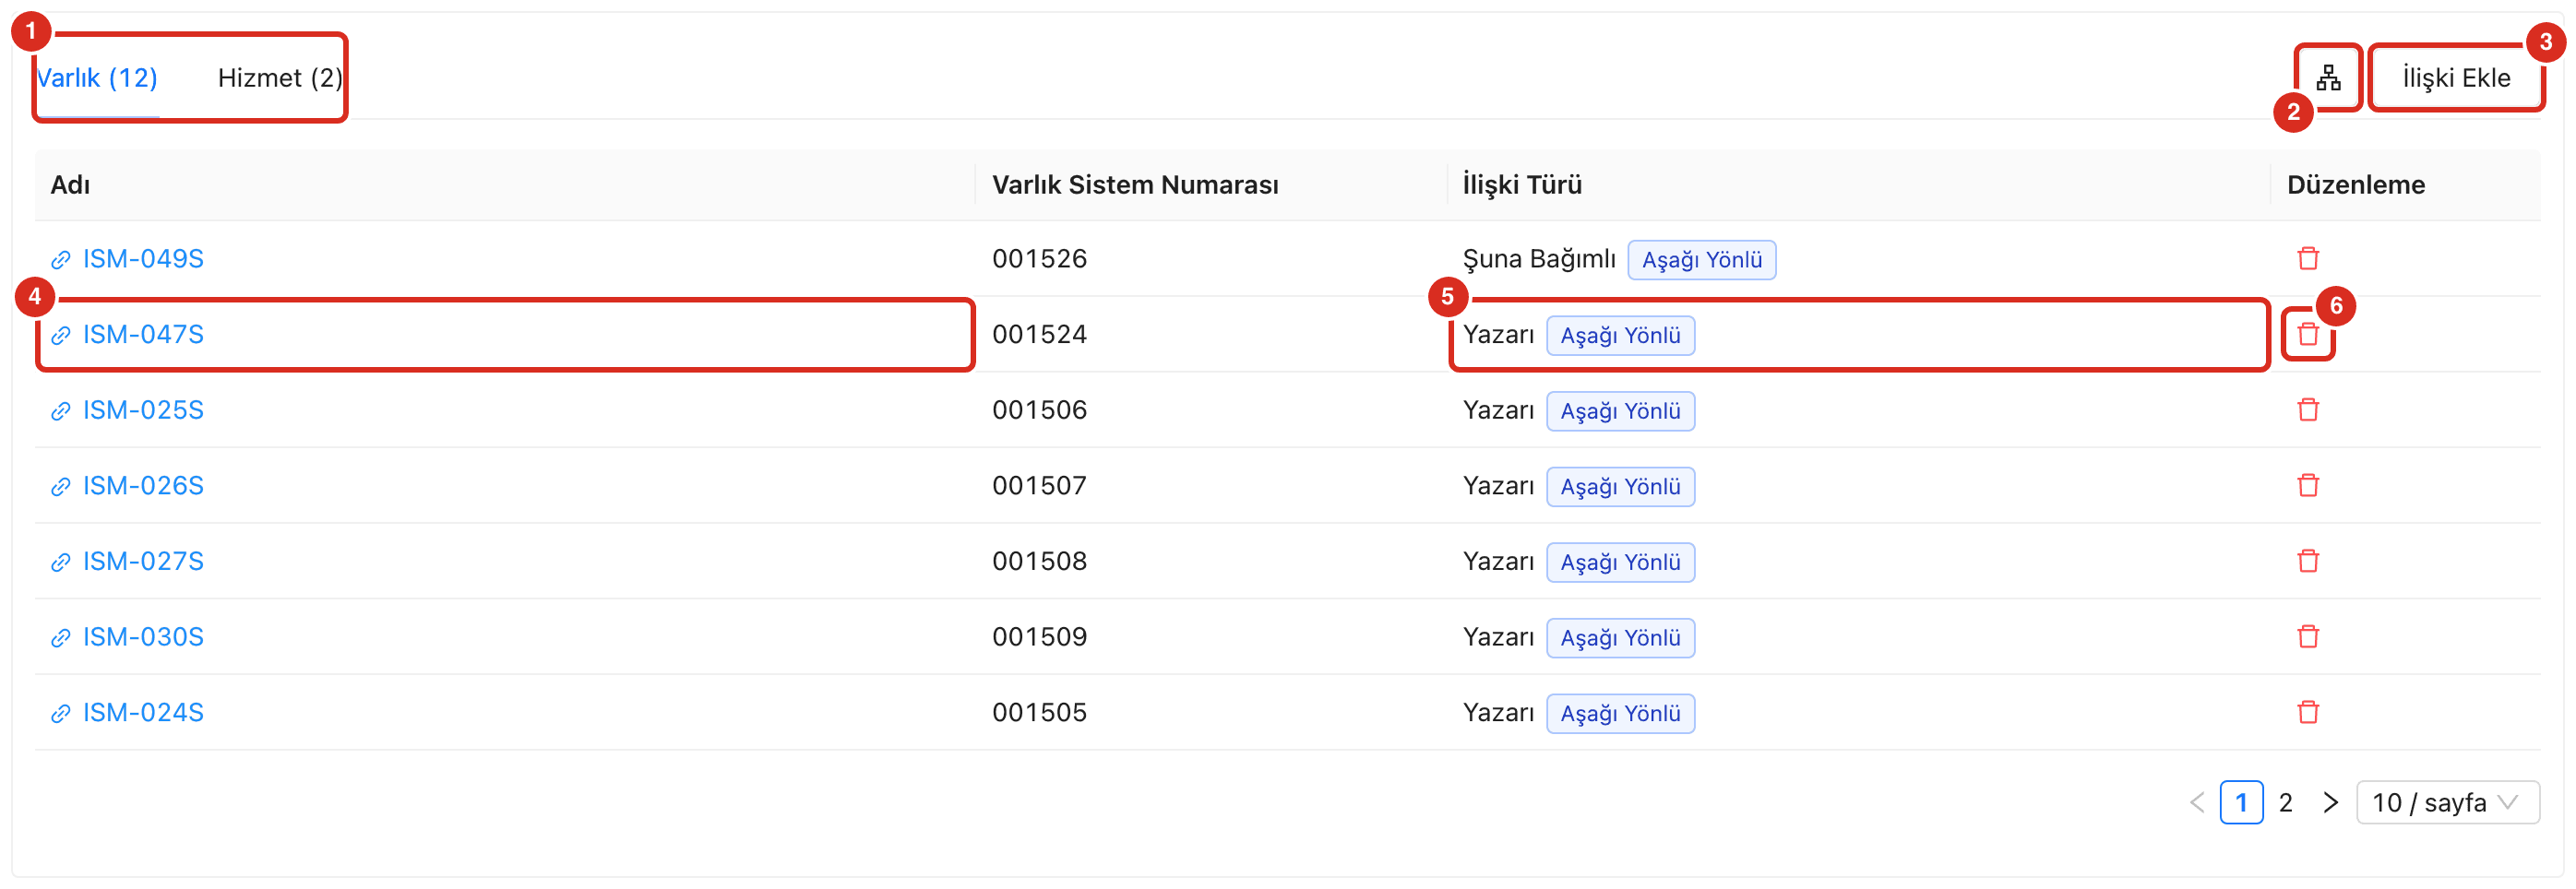Go to the next page arrow
The width and height of the screenshot is (2576, 889).
2330,803
